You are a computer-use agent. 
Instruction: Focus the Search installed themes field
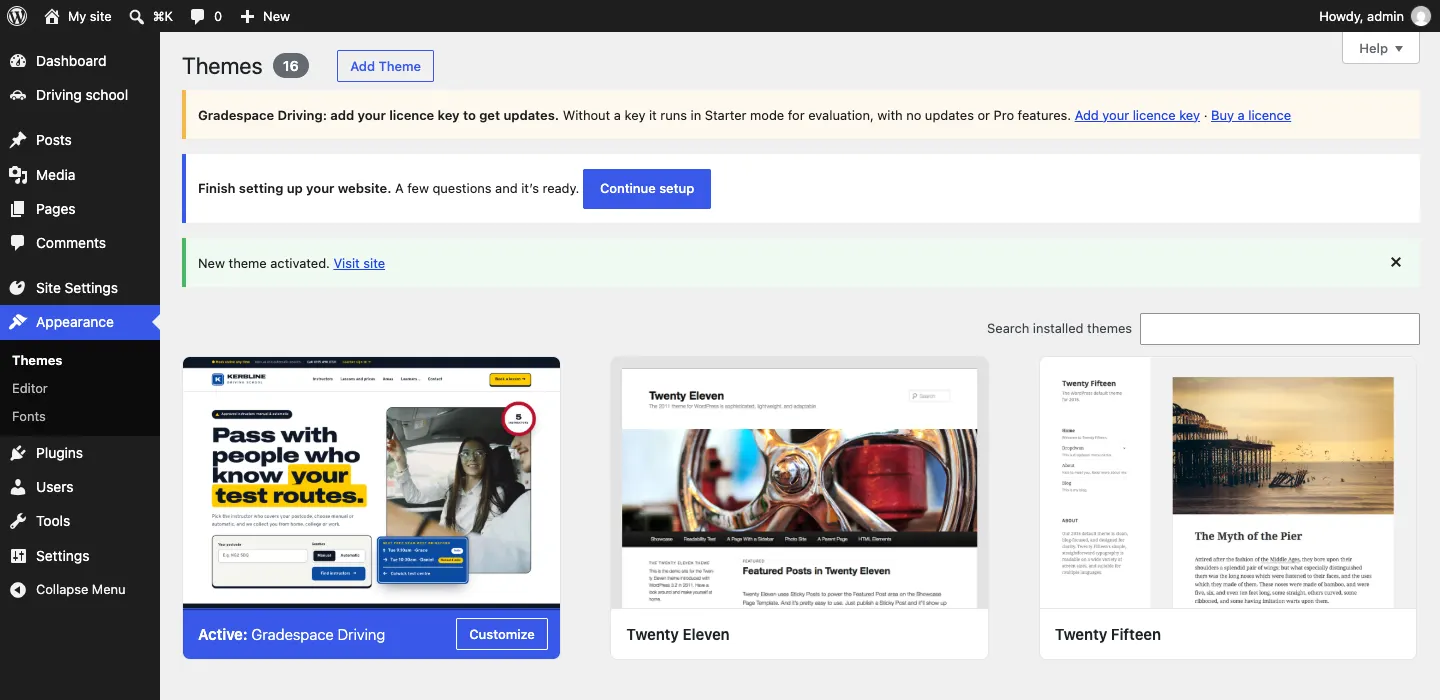point(1280,328)
